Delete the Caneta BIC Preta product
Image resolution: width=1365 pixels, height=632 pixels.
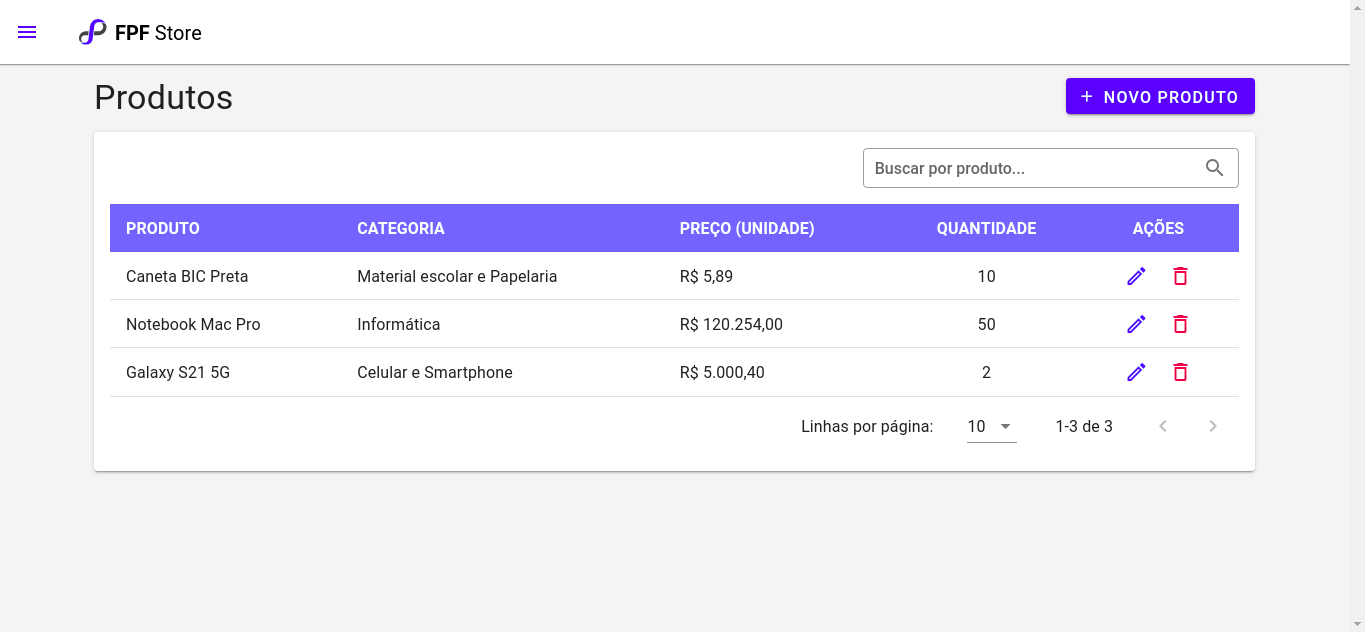tap(1180, 276)
